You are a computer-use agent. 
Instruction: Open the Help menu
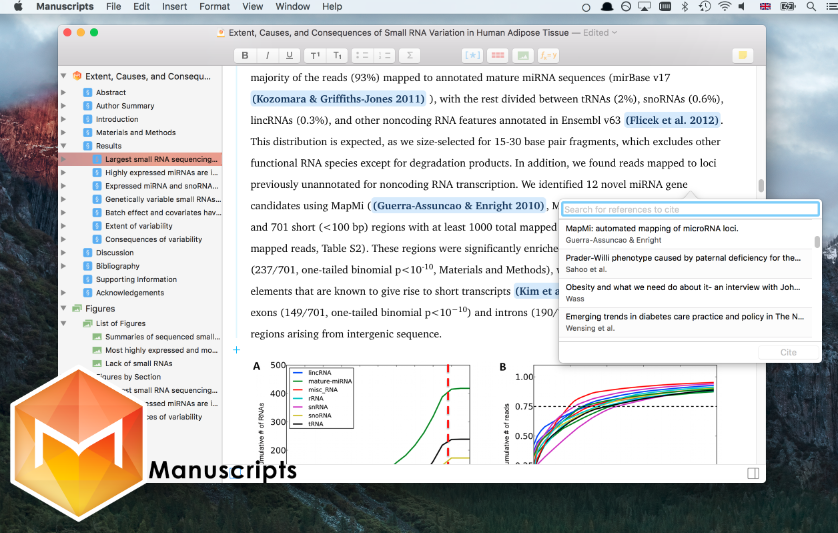click(x=332, y=6)
